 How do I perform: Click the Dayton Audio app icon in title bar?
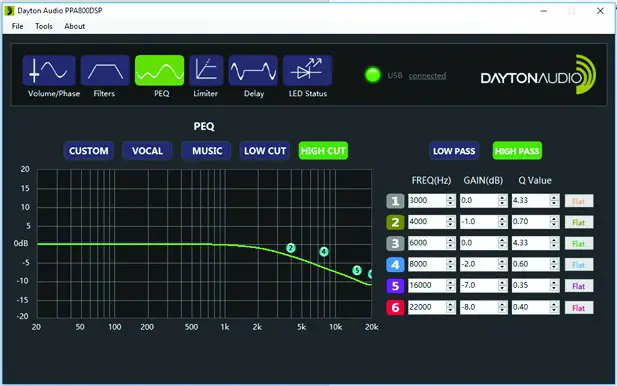(9, 11)
